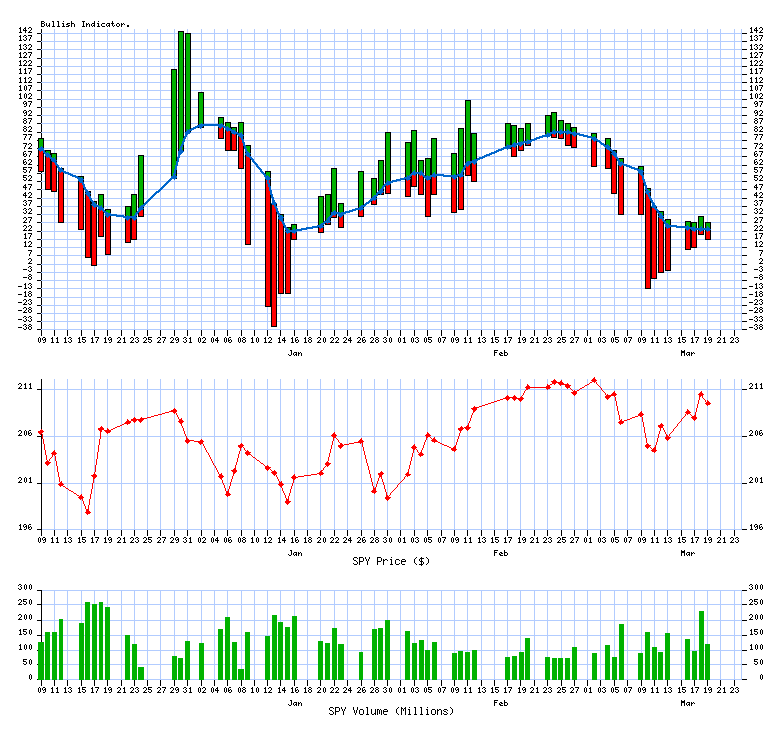Select the last SPY price point in March

click(x=708, y=403)
